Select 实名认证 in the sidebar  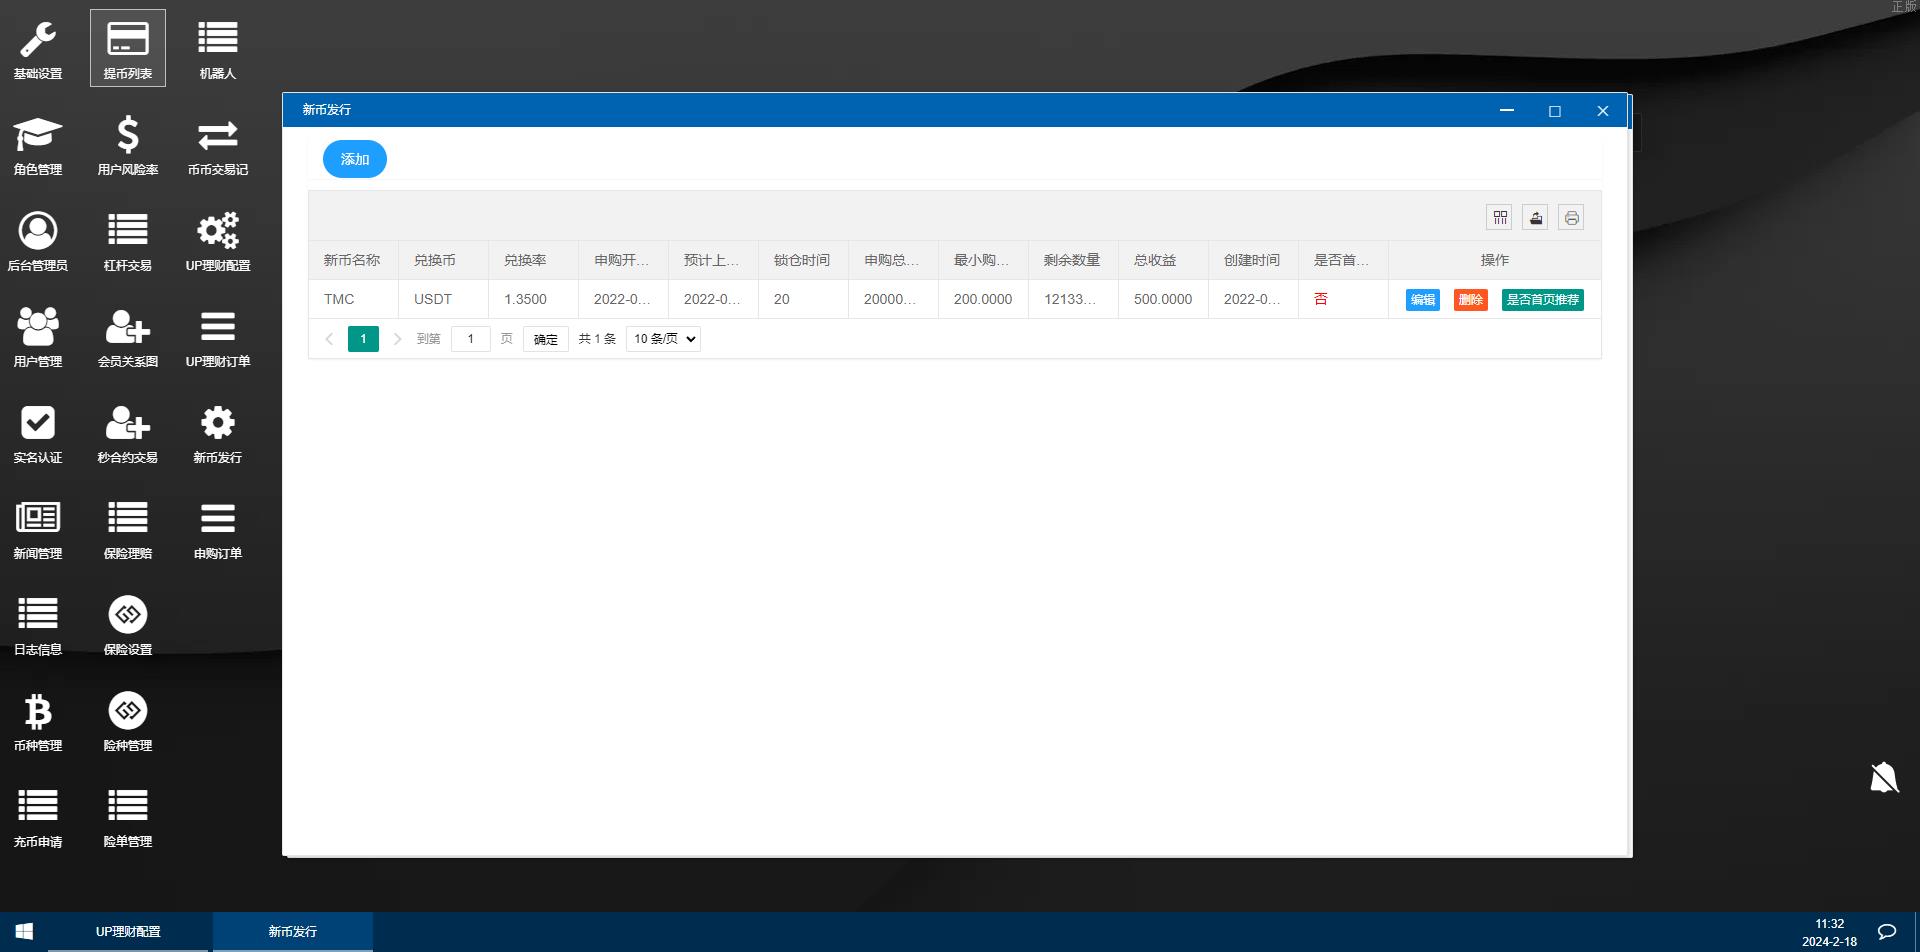(37, 433)
